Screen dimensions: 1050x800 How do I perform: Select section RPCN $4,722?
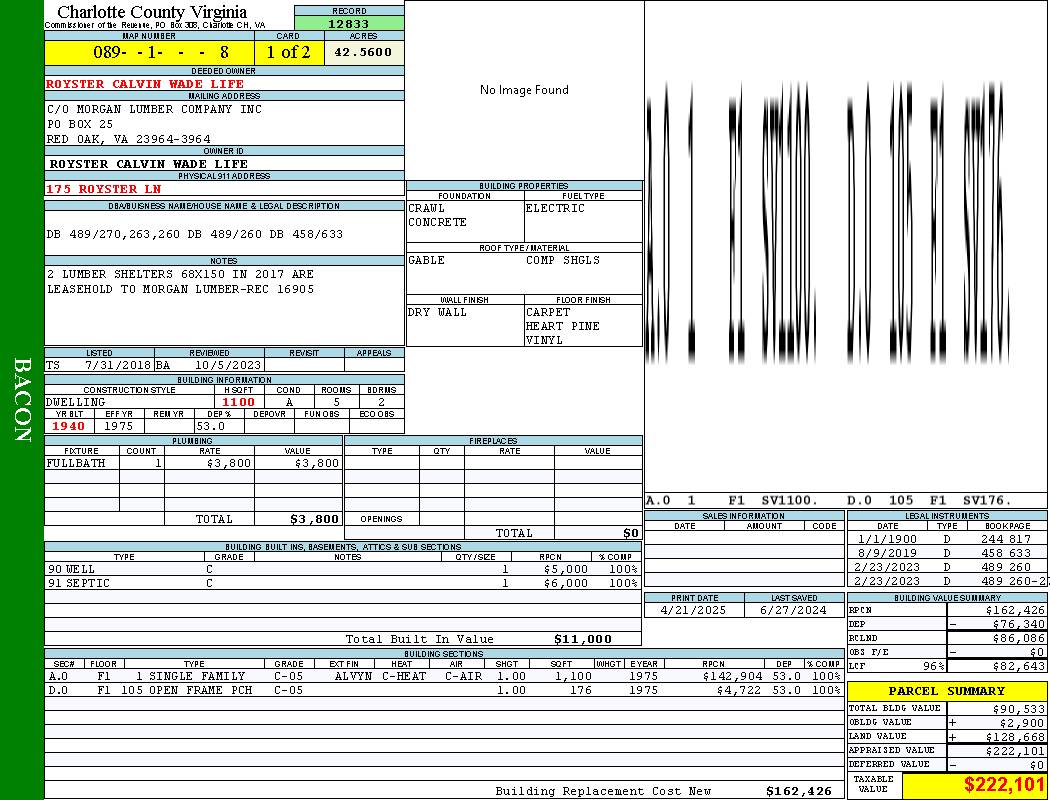pos(739,690)
